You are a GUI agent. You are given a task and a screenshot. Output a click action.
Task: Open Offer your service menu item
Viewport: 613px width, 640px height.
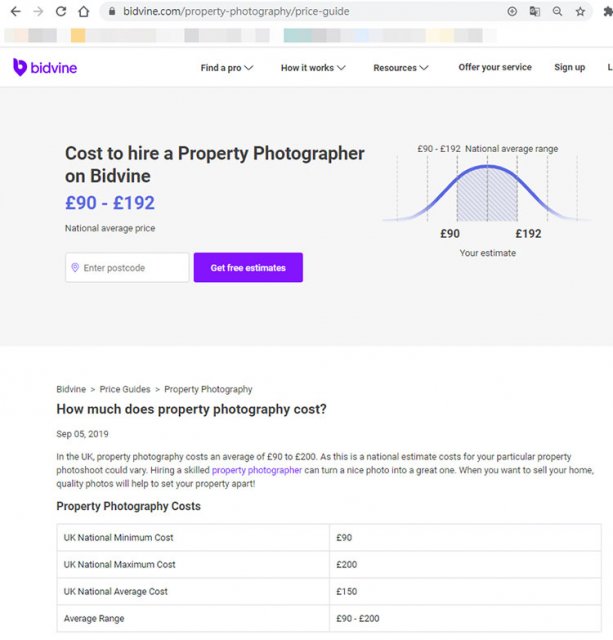click(495, 67)
